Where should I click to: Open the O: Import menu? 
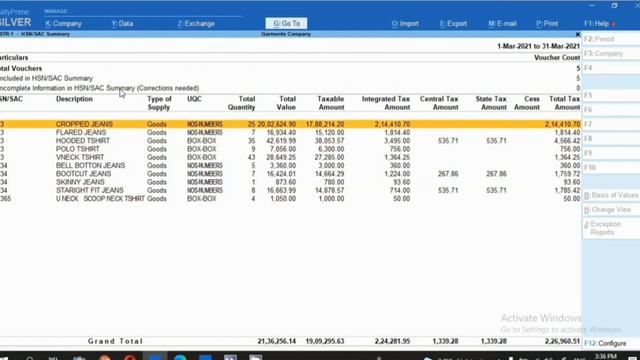point(405,24)
